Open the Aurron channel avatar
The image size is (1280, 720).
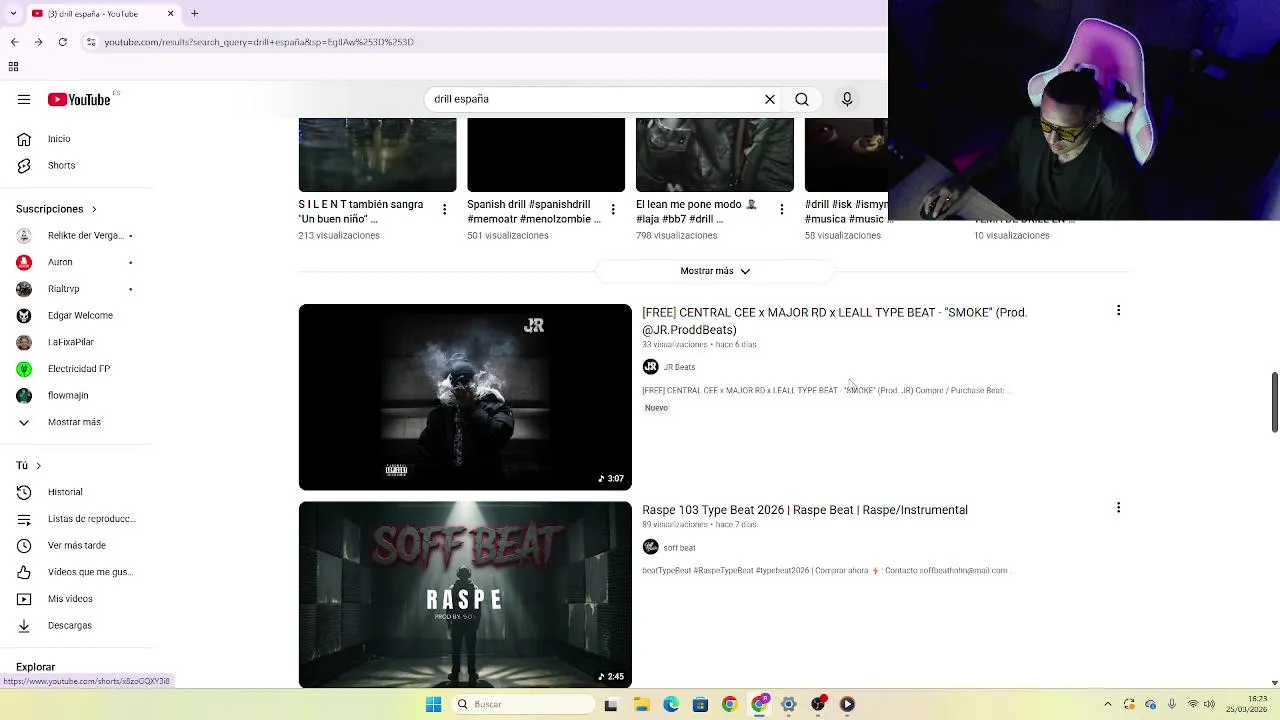[x=24, y=262]
